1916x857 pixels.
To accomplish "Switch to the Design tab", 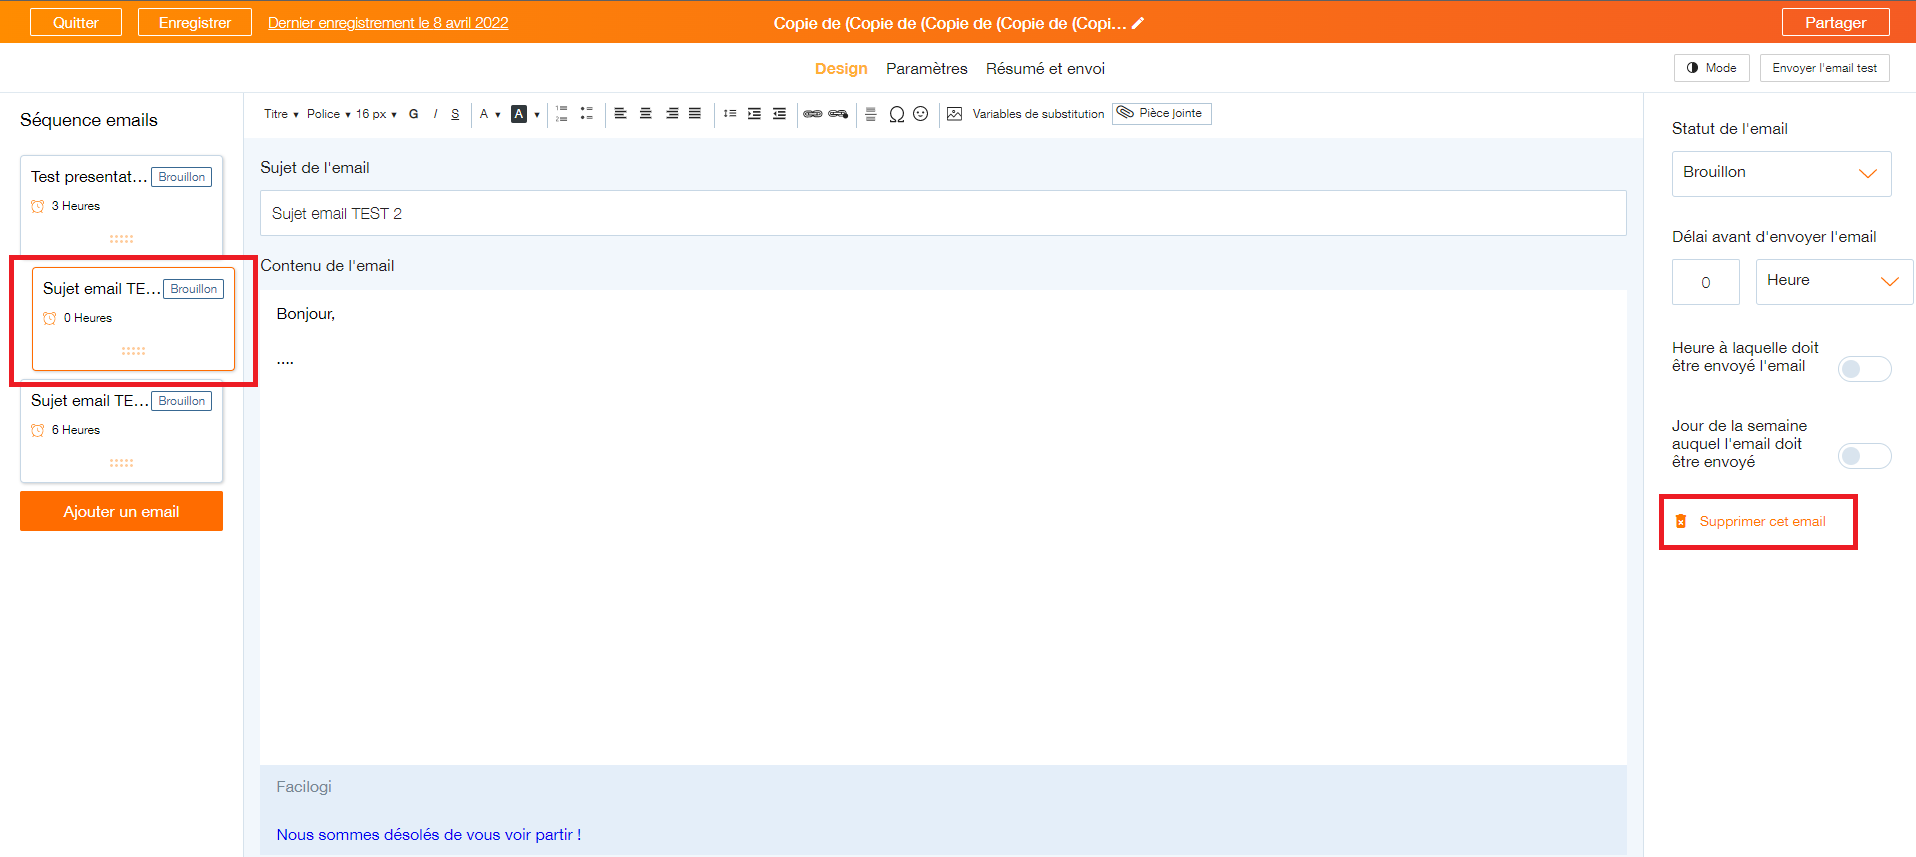I will (841, 69).
